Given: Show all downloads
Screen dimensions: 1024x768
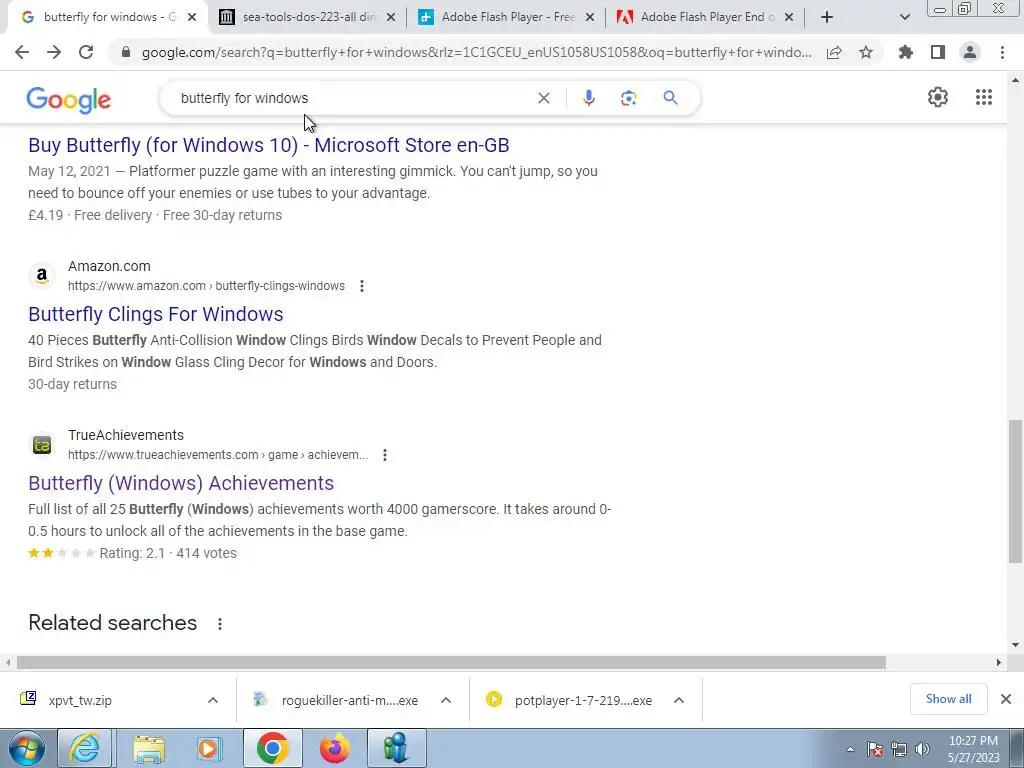Looking at the screenshot, I should pos(948,699).
